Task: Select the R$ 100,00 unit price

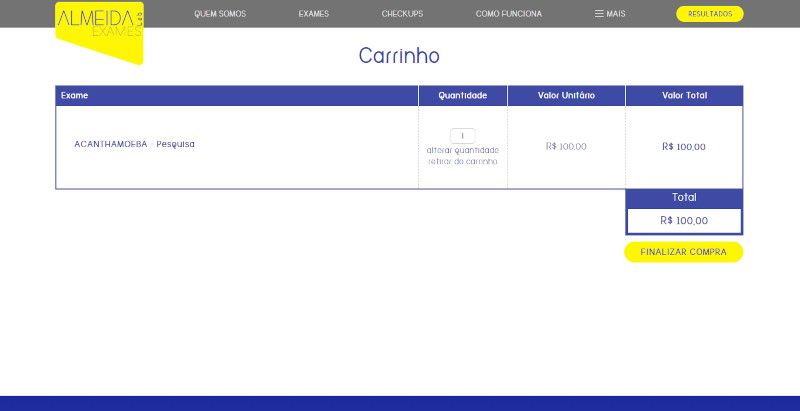Action: coord(566,146)
